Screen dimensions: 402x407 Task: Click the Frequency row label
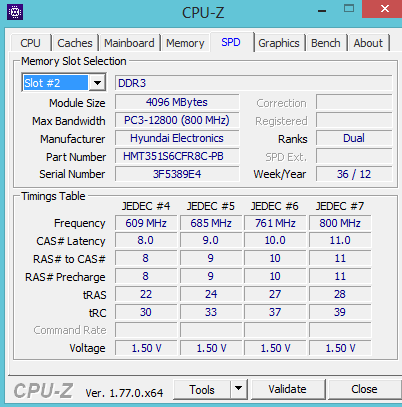[x=80, y=223]
